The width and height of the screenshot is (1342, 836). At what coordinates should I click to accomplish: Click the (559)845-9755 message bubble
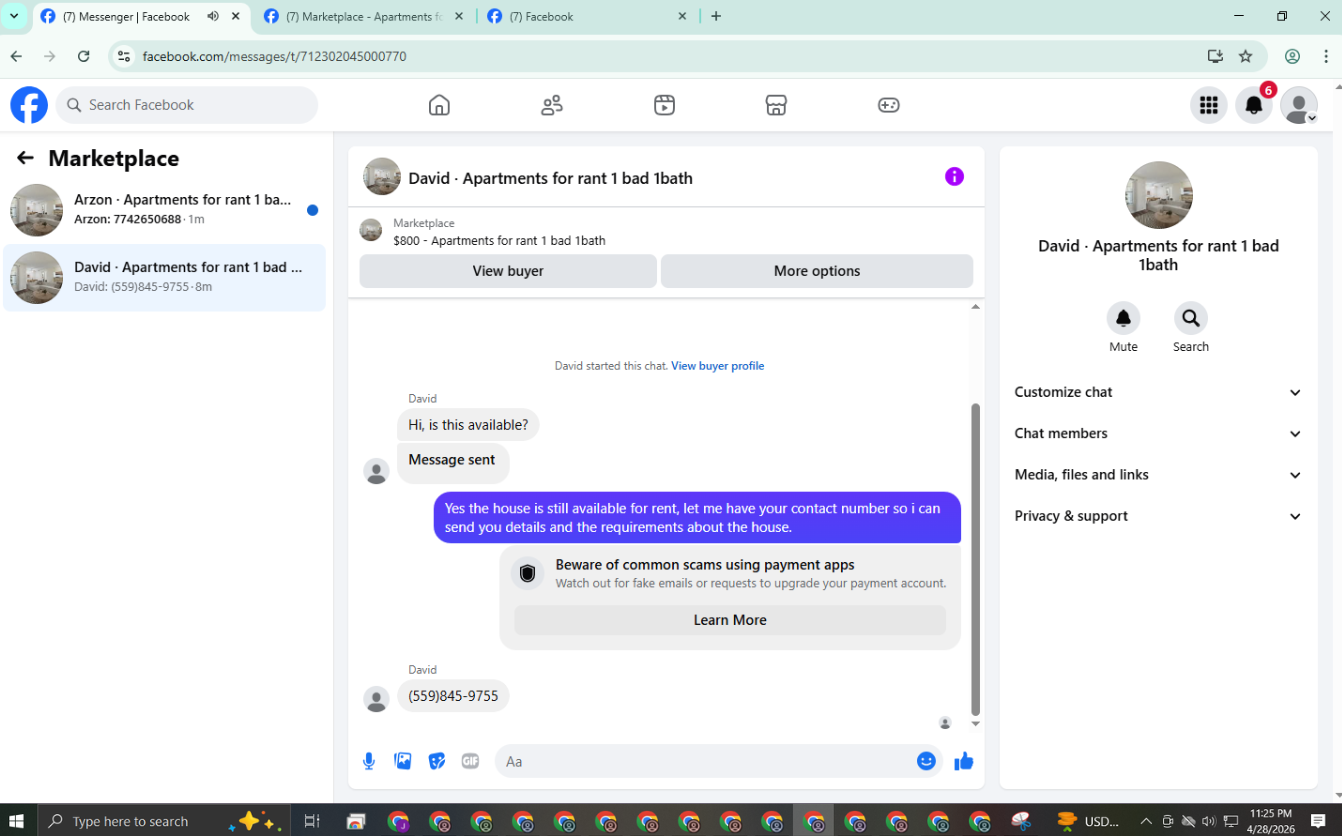(x=453, y=696)
